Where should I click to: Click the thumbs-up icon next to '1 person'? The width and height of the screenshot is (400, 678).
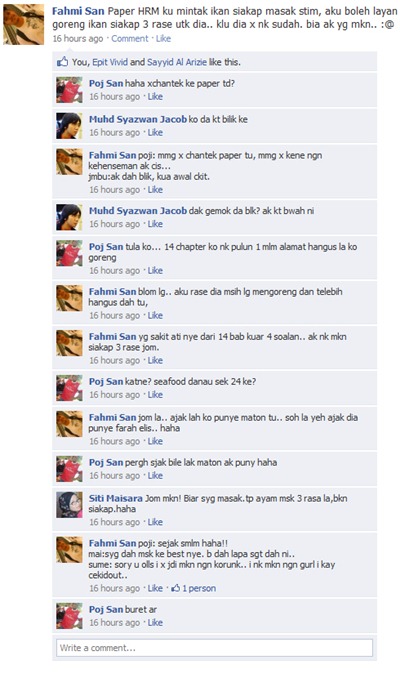click(x=175, y=588)
